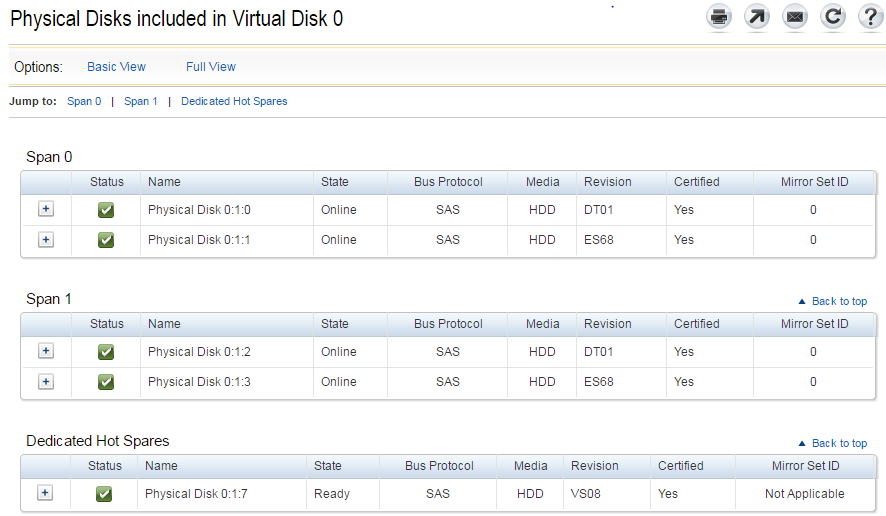Switch to Basic View option
Image resolution: width=886 pixels, height=516 pixels.
pos(116,67)
